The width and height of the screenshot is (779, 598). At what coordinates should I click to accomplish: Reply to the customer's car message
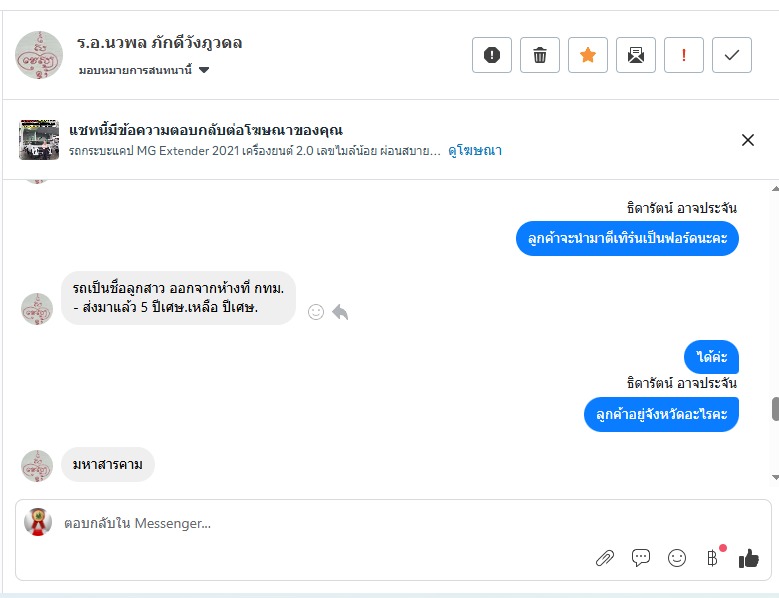(340, 312)
